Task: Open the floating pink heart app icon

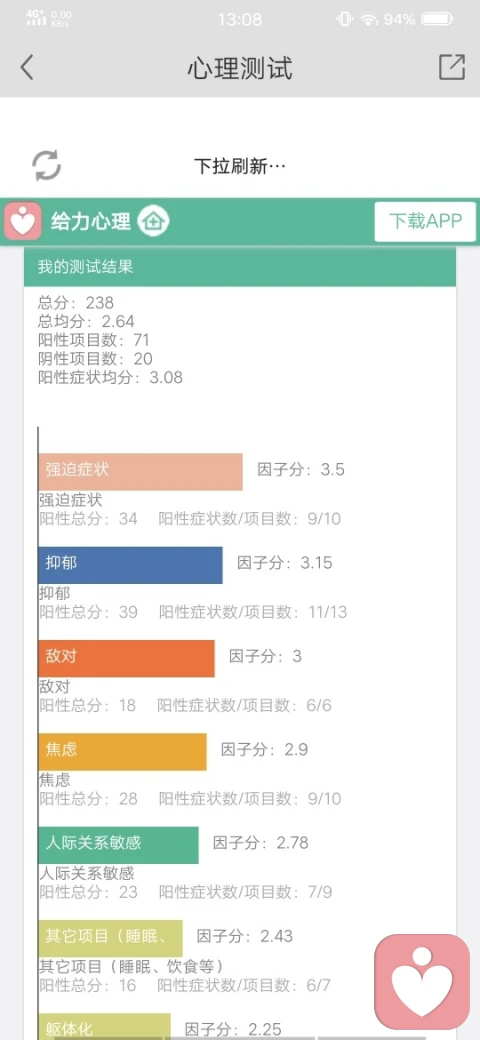Action: pyautogui.click(x=422, y=982)
